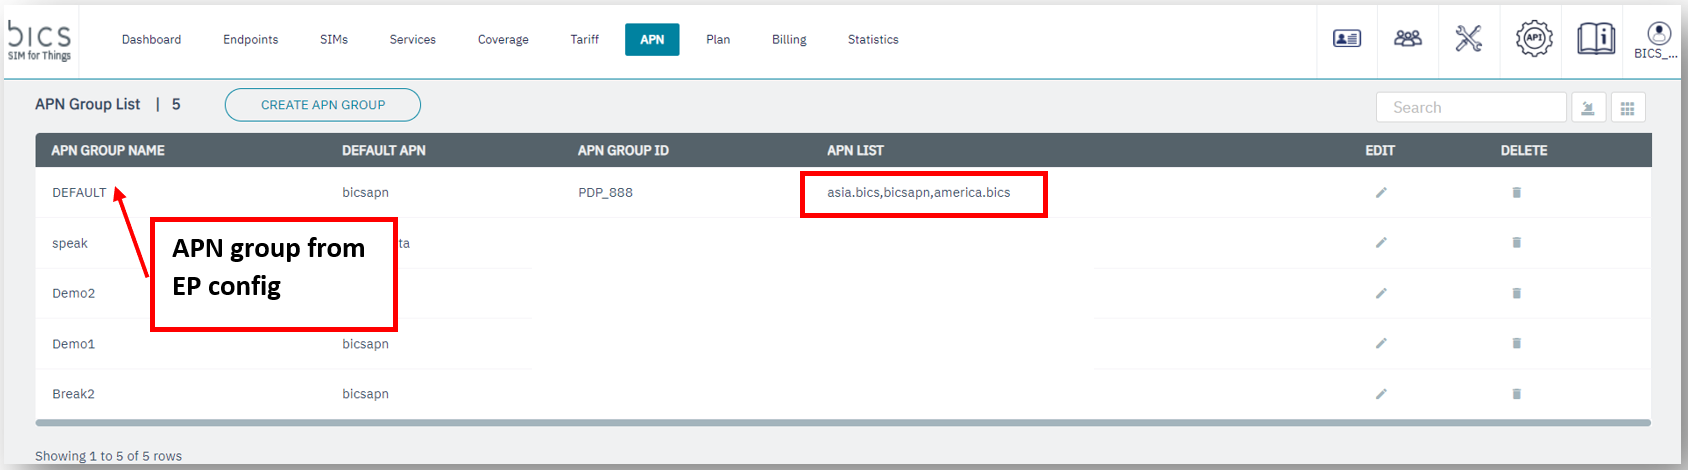
Task: Open the Endpoints tab
Action: coord(250,40)
